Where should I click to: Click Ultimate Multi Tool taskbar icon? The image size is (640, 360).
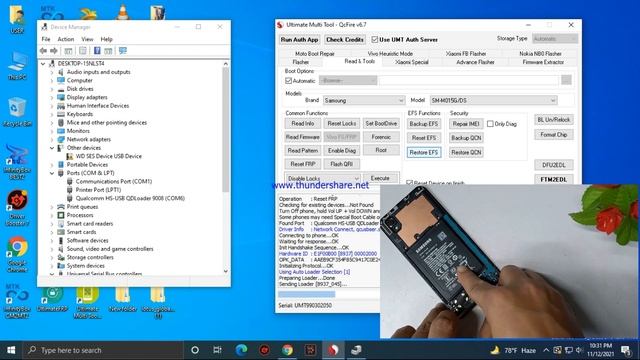[333, 350]
